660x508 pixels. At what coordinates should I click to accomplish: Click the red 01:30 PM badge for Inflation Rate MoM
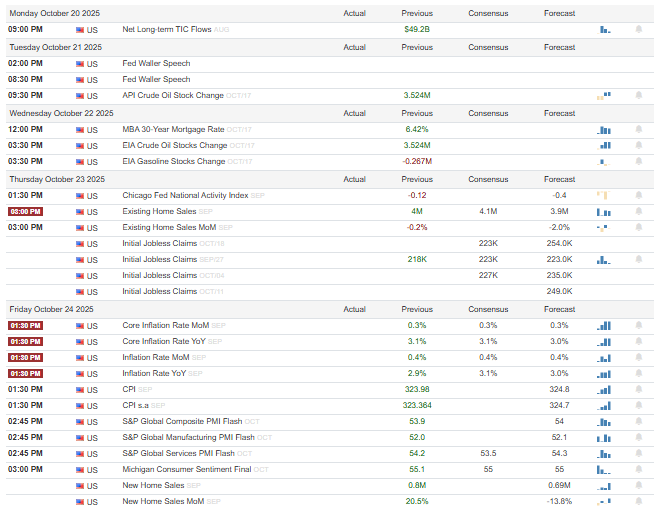(25, 357)
